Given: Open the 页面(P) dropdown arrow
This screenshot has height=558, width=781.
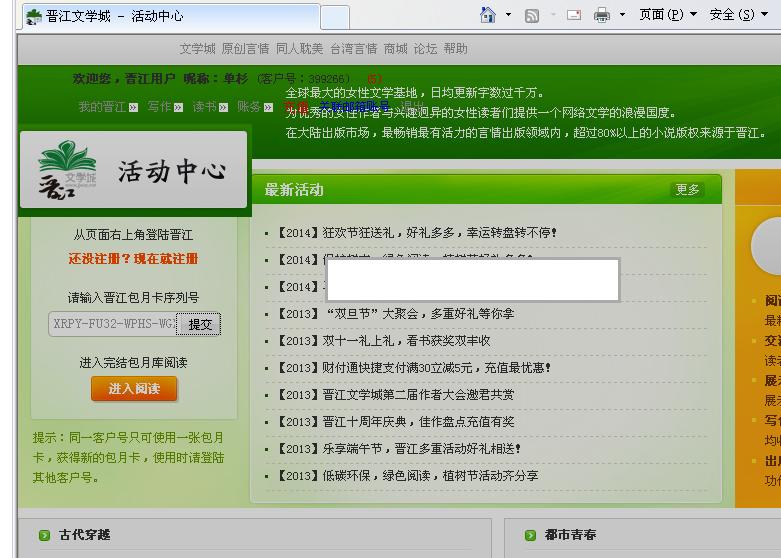Looking at the screenshot, I should [x=693, y=14].
